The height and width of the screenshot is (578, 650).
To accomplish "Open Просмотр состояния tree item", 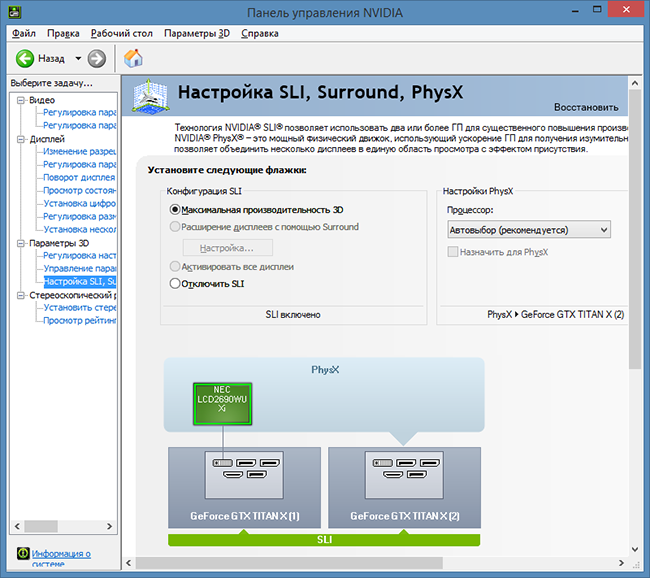I will click(x=80, y=190).
